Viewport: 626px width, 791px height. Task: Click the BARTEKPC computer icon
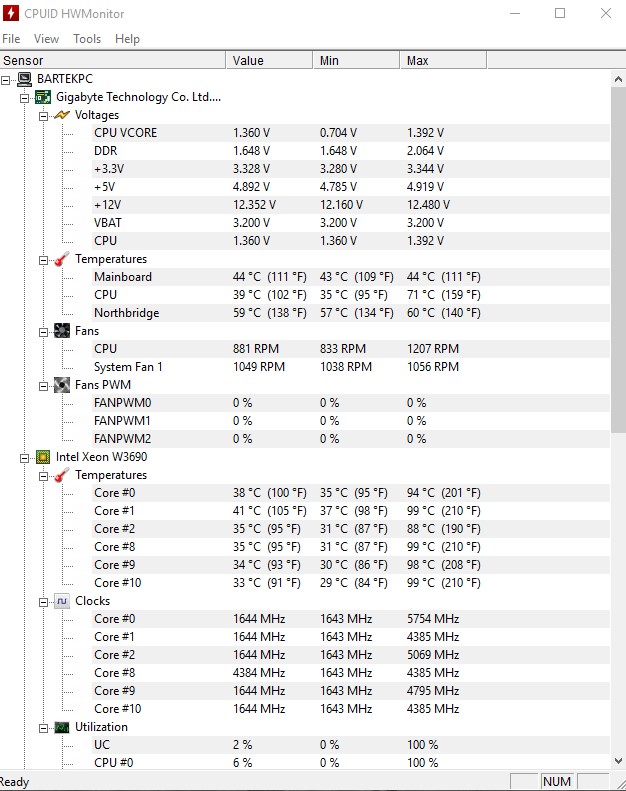[x=24, y=79]
